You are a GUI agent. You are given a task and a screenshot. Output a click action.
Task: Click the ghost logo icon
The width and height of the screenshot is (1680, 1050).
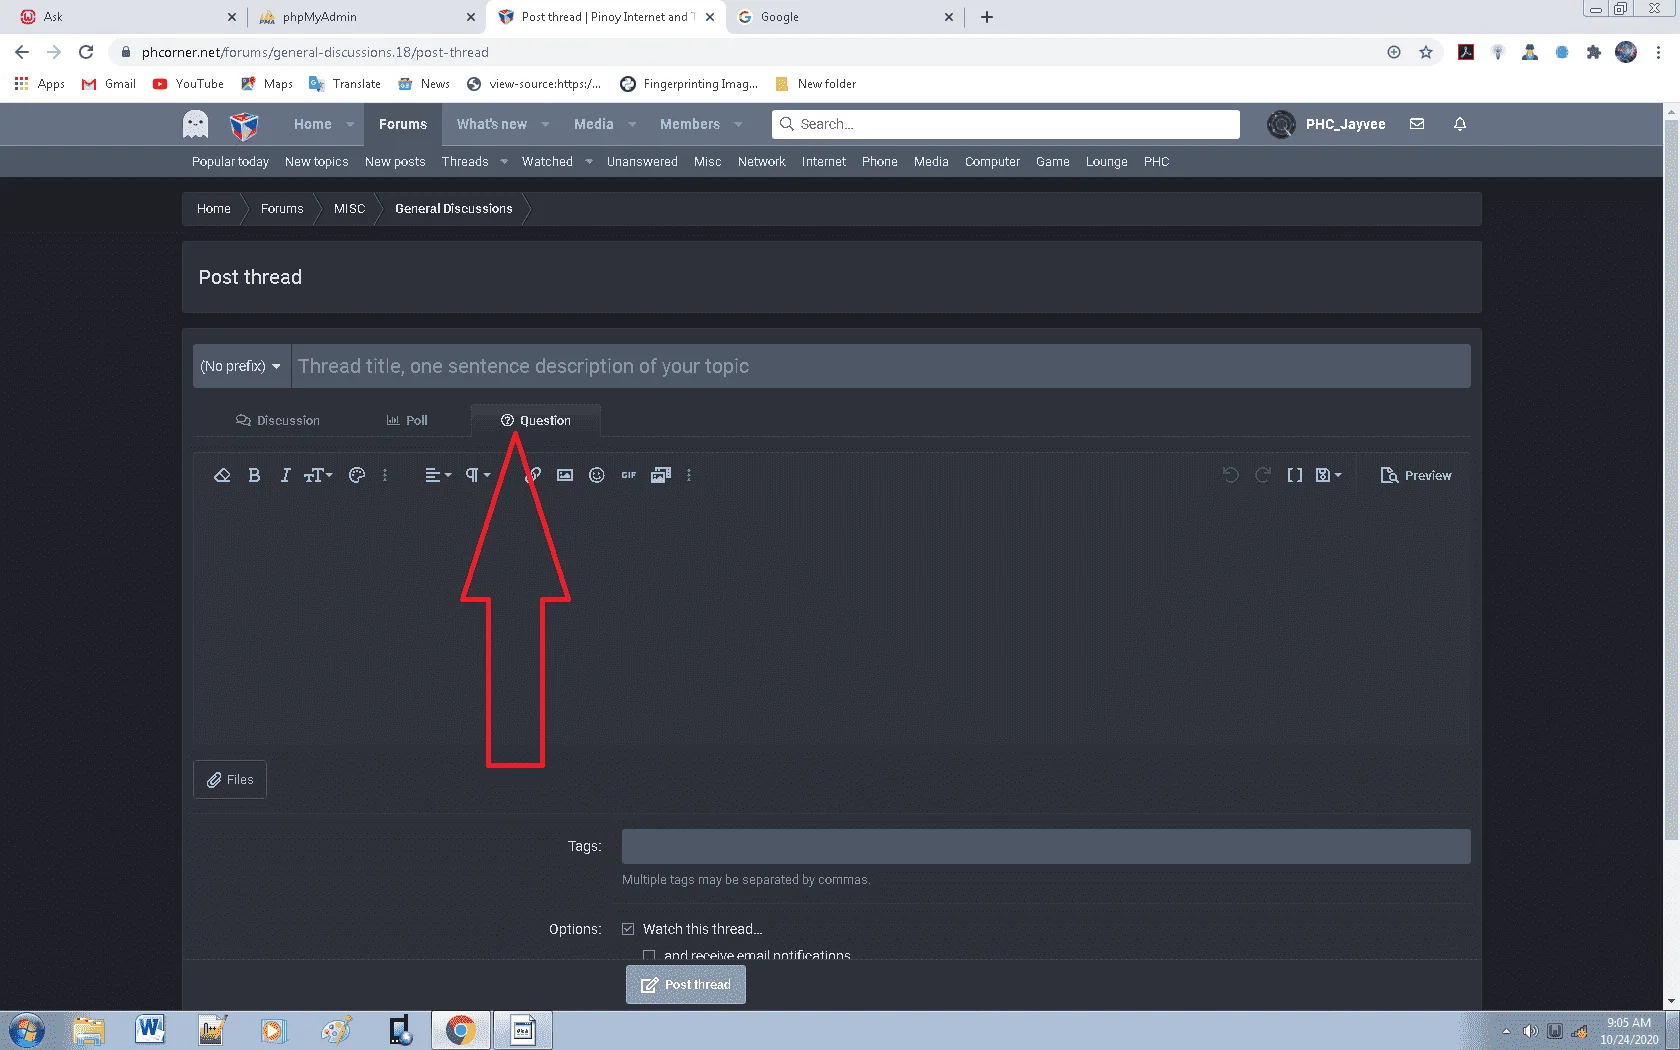[196, 124]
